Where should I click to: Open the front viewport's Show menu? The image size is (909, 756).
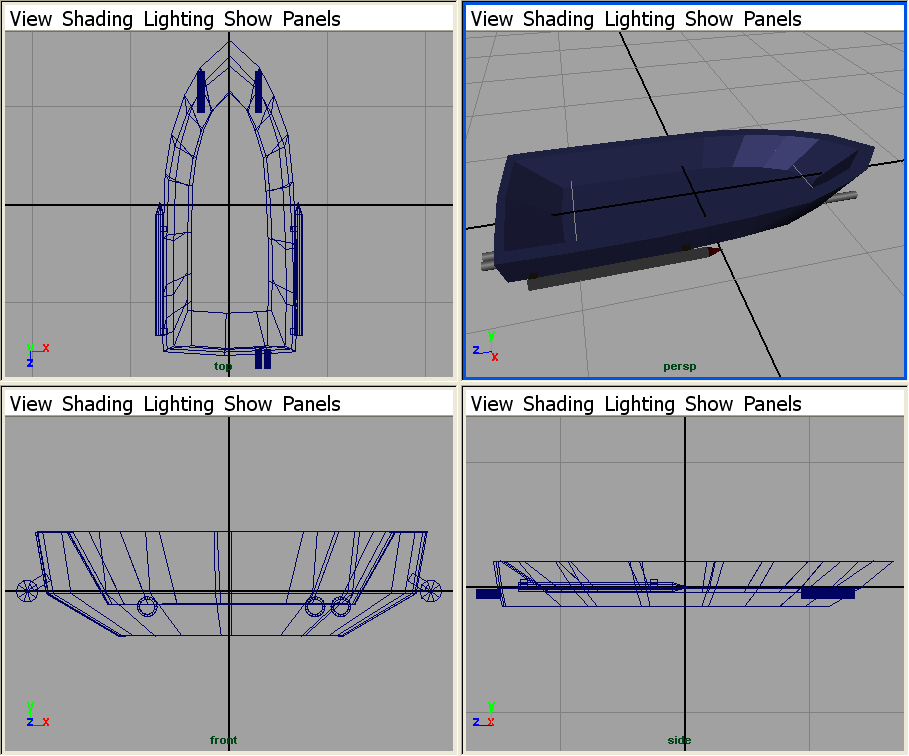248,404
